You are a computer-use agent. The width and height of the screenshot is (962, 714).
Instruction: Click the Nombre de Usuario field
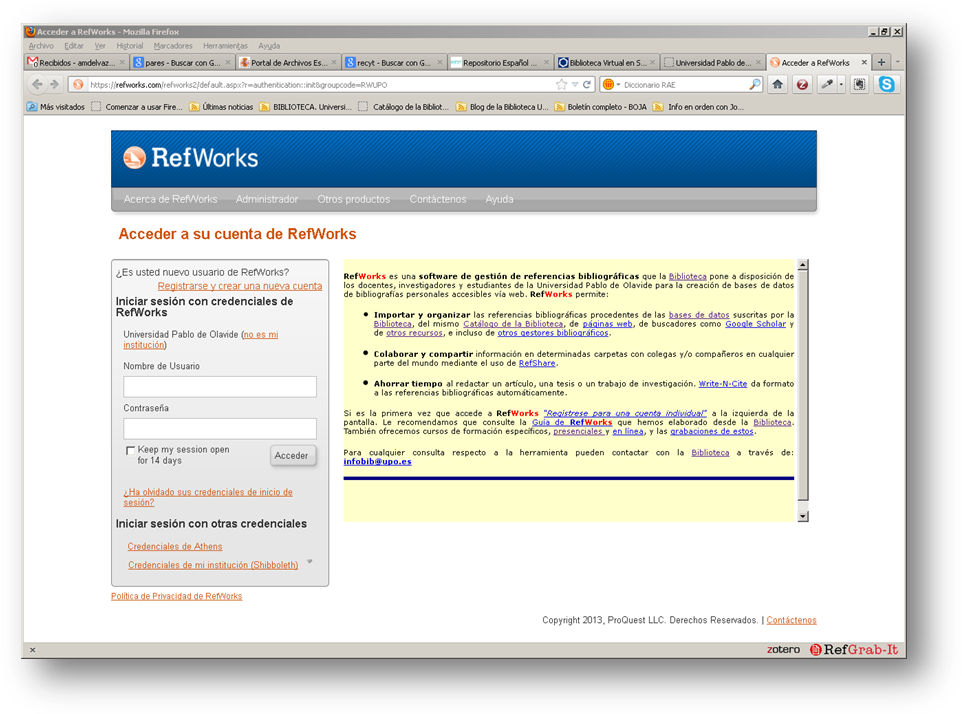pyautogui.click(x=220, y=387)
